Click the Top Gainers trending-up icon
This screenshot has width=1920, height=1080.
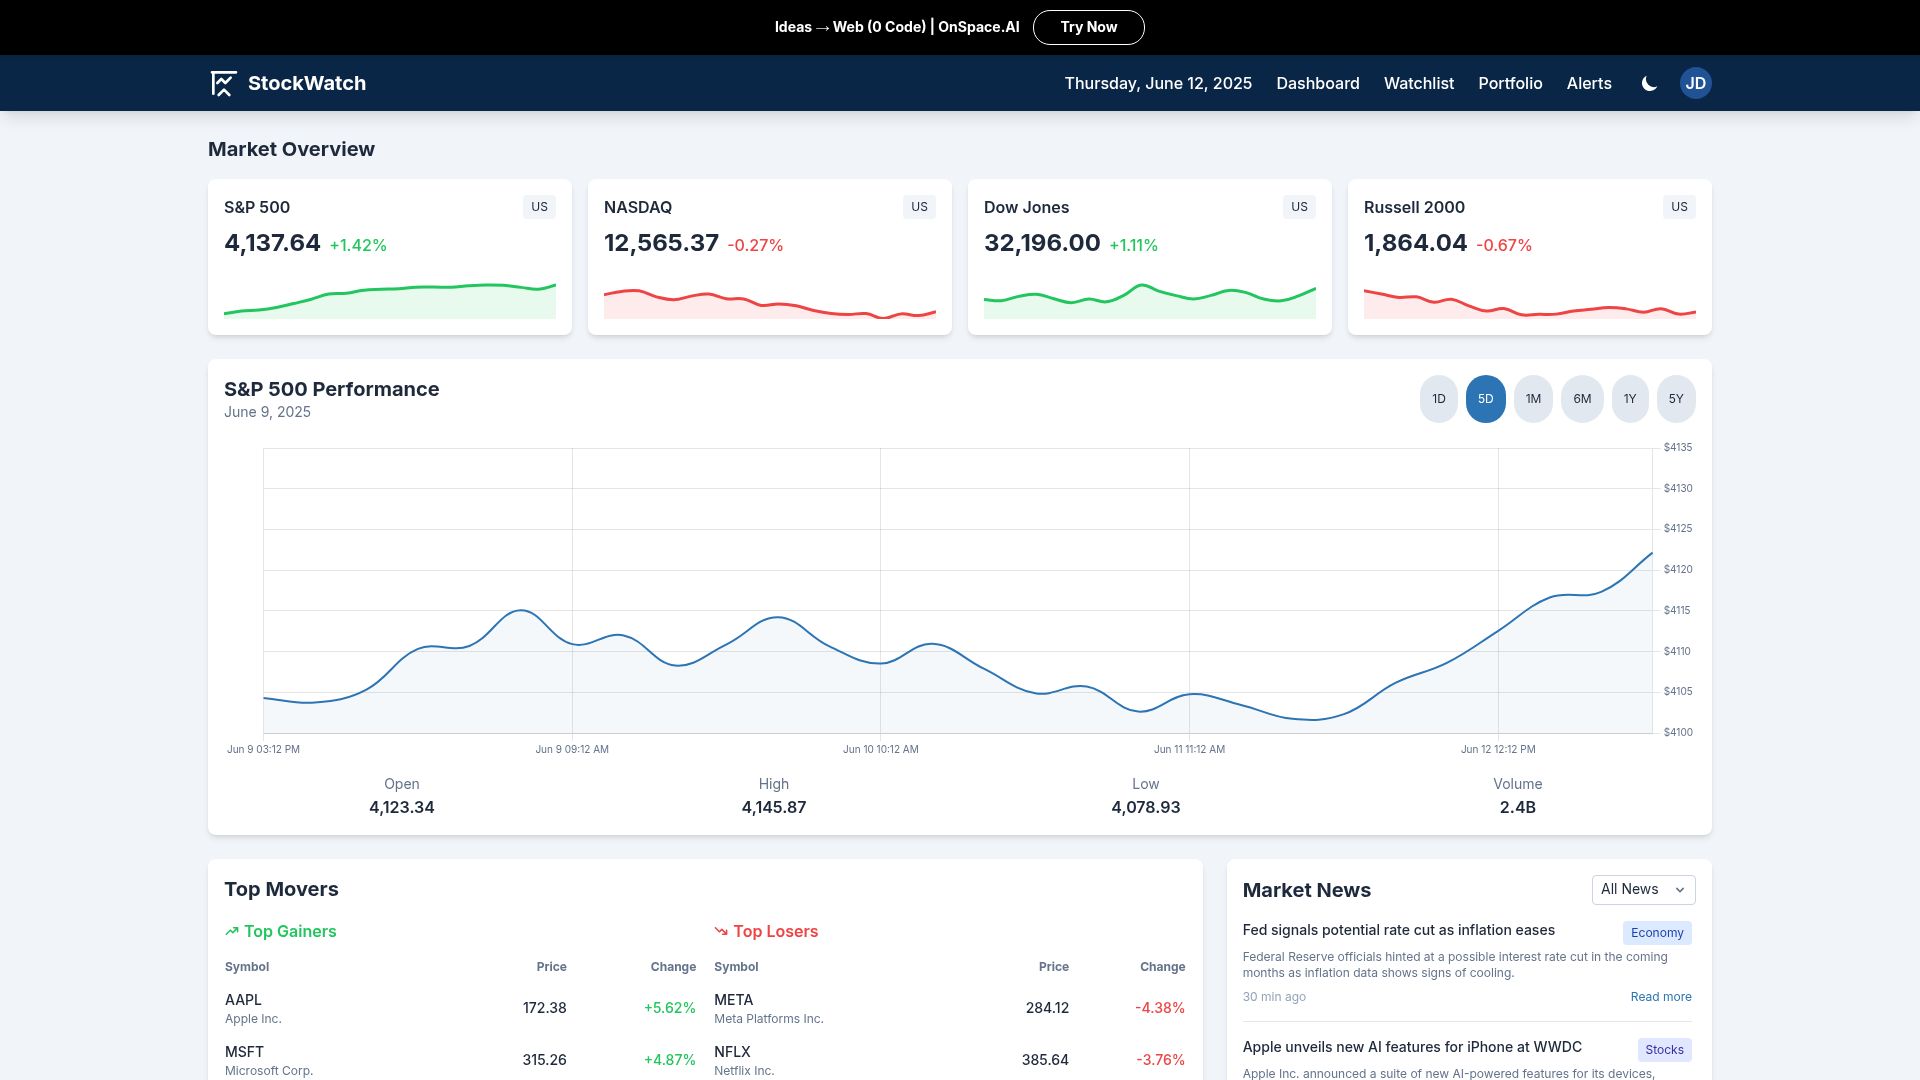(232, 931)
